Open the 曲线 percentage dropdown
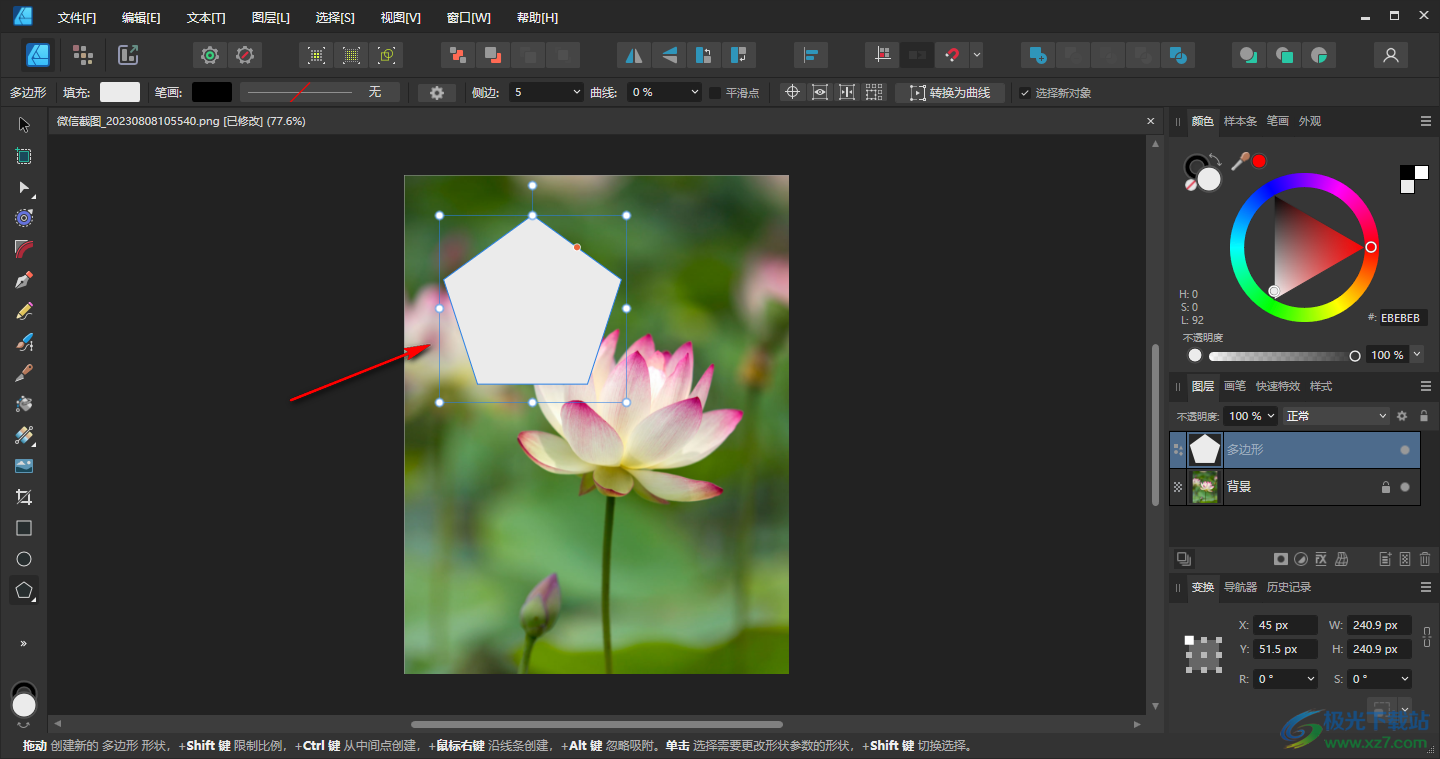Viewport: 1440px width, 759px height. (x=664, y=92)
